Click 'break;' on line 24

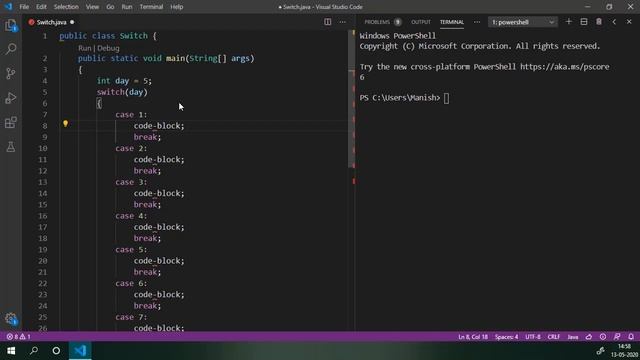click(147, 306)
